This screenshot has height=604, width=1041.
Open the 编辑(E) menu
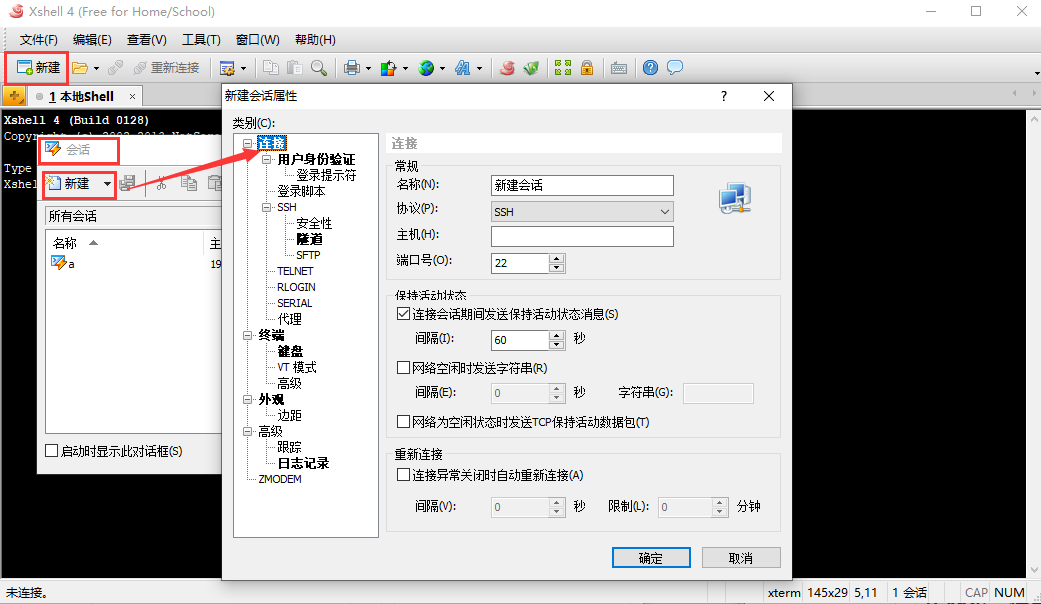coord(92,40)
